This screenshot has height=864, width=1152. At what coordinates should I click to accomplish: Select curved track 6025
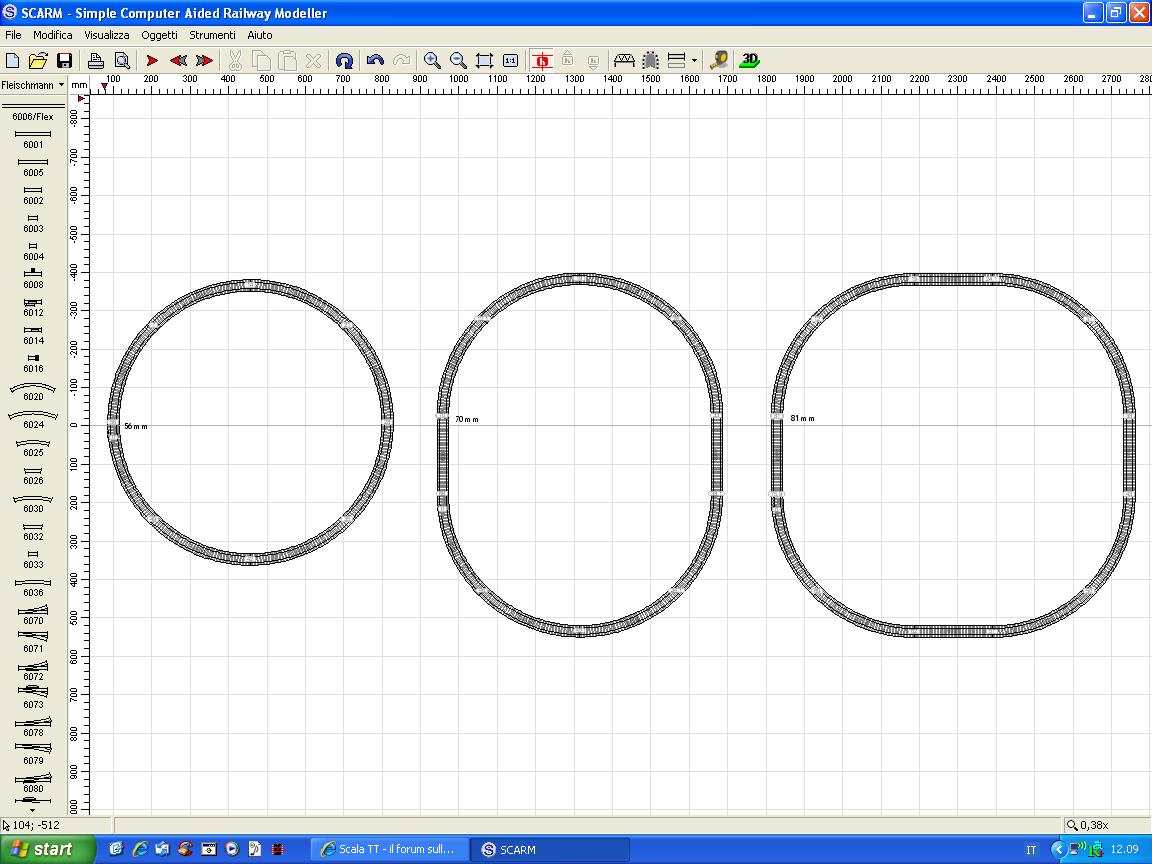pos(33,447)
